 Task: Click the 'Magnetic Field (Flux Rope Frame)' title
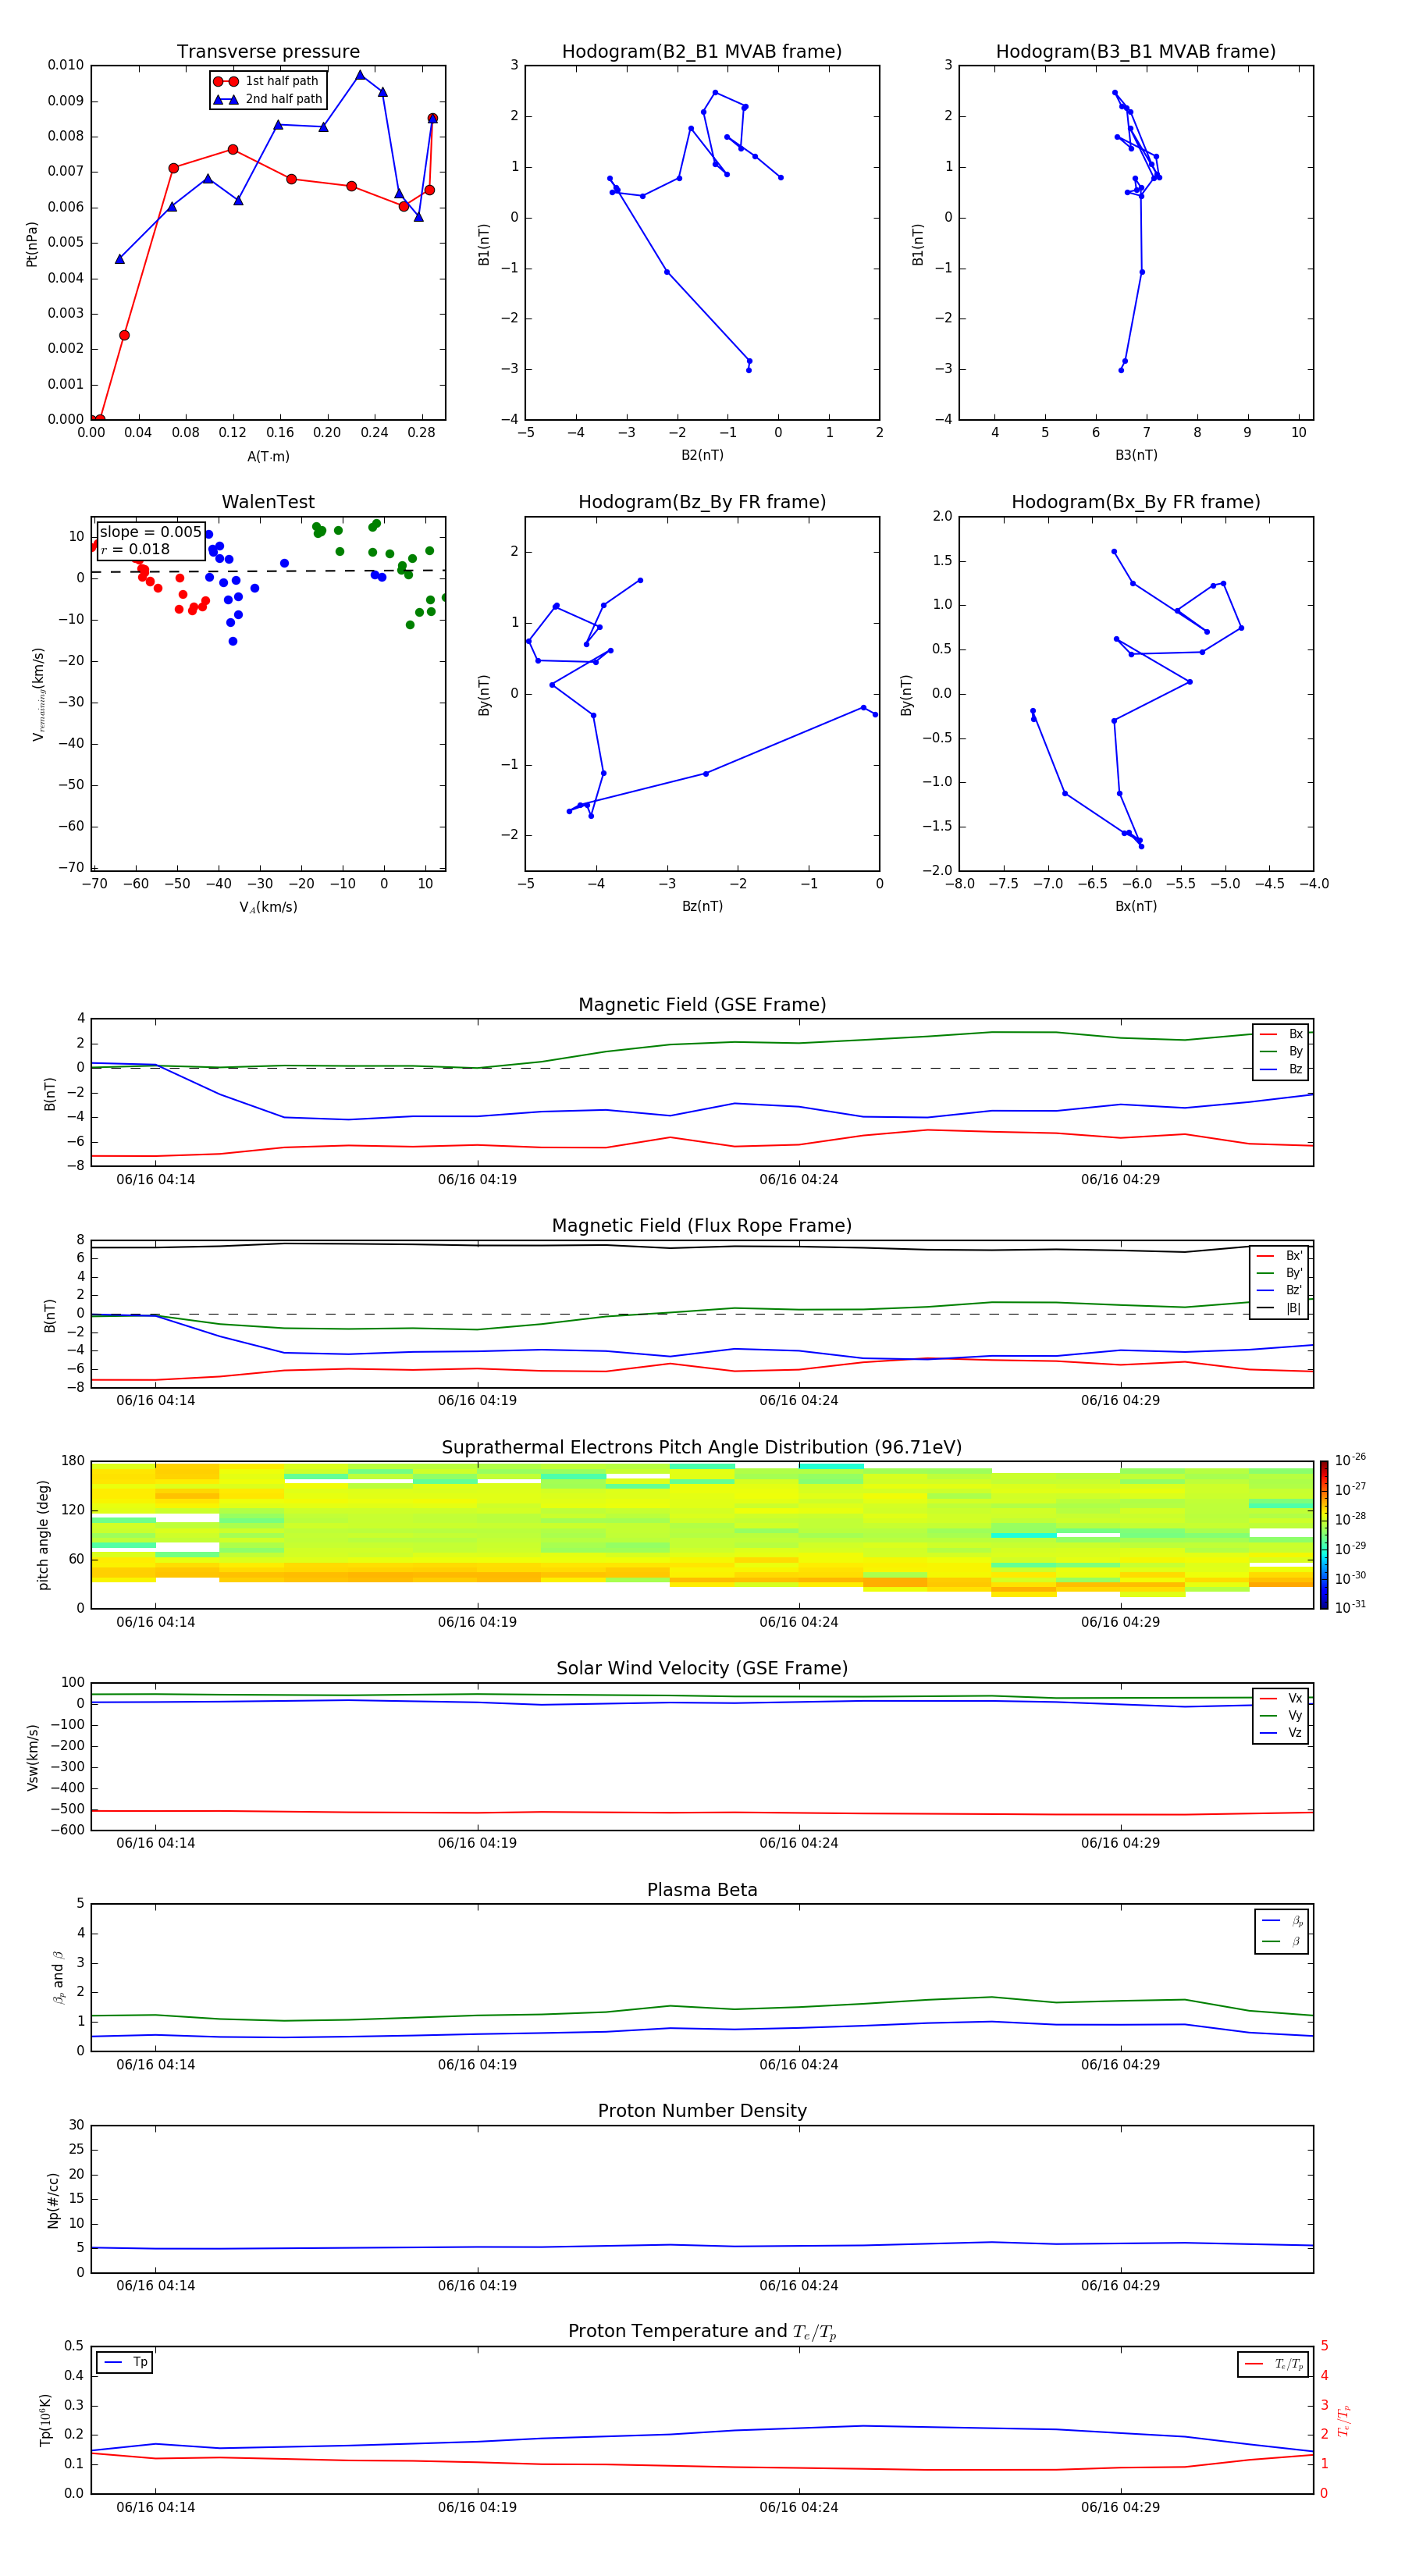coord(702,1226)
